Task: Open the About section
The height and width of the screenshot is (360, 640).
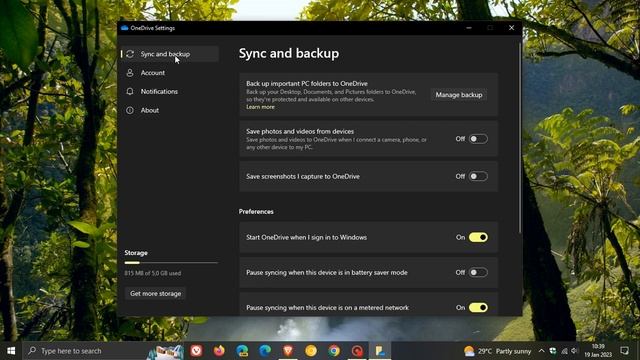Action: (x=170, y=110)
